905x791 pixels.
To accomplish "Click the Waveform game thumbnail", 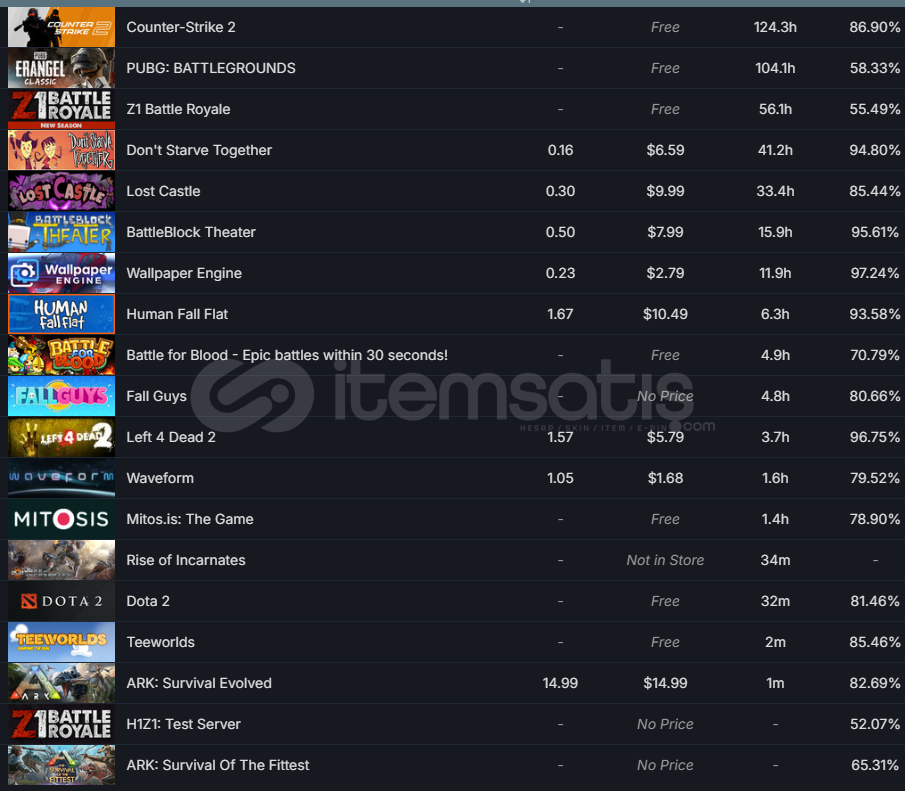I will pos(61,478).
